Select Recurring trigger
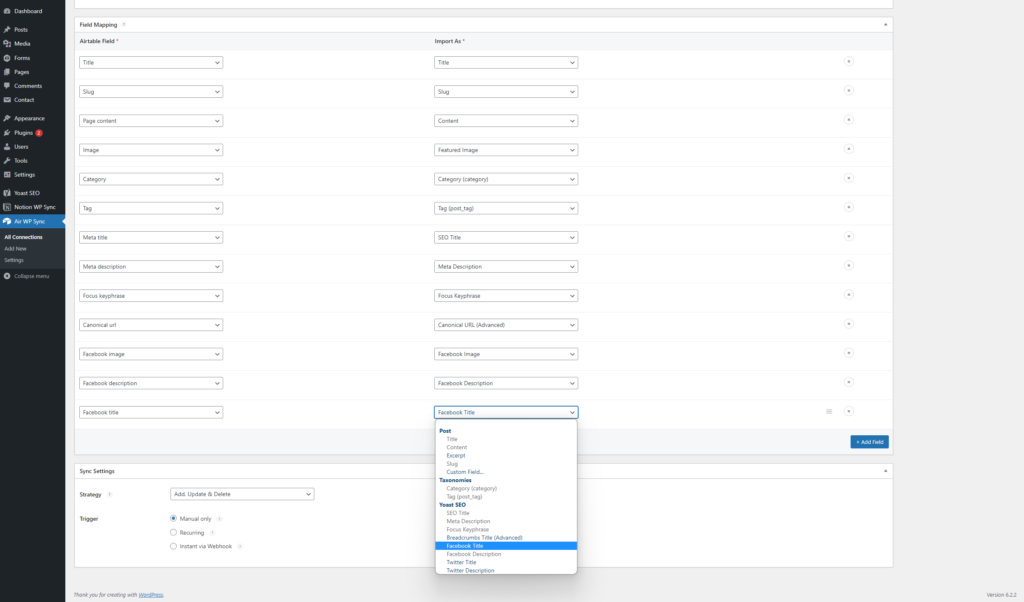Viewport: 1024px width, 602px height. pyautogui.click(x=173, y=532)
